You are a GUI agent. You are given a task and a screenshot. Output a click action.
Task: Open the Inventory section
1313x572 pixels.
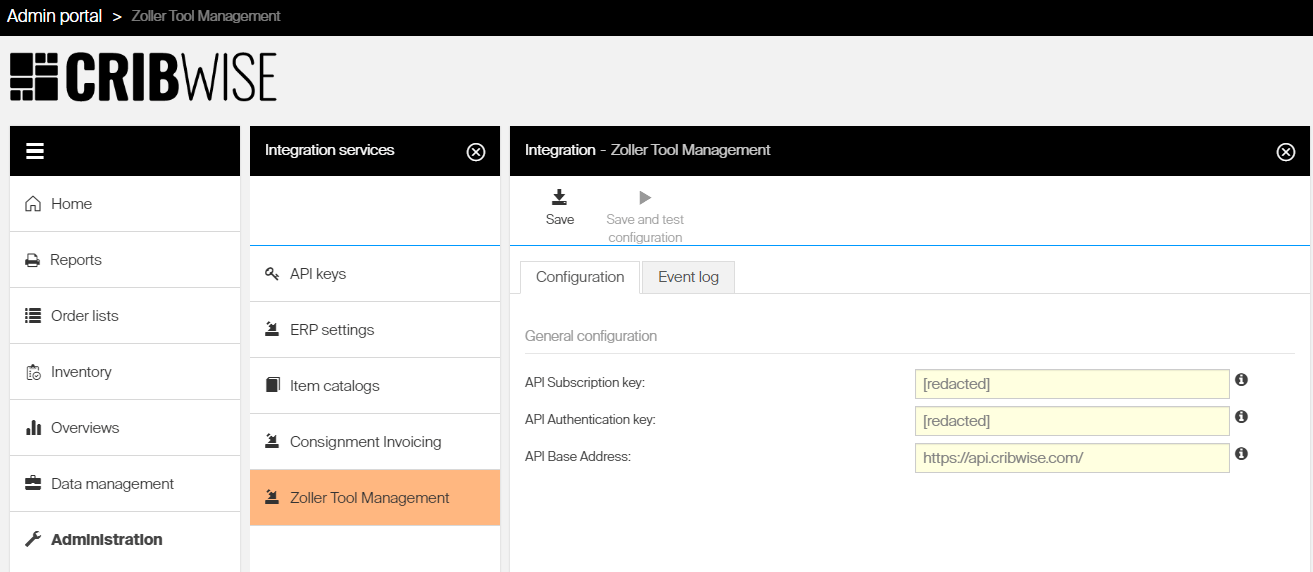(81, 372)
